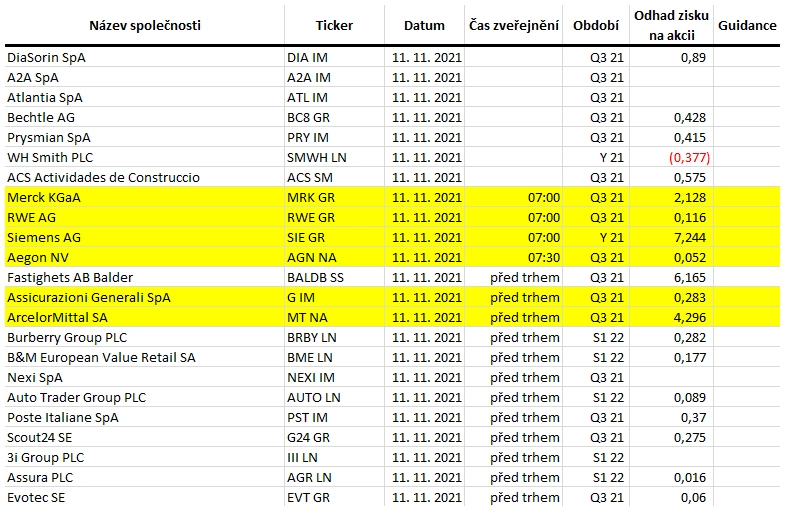Select the Evotec SE company cell
785x512 pixels.
[144, 498]
